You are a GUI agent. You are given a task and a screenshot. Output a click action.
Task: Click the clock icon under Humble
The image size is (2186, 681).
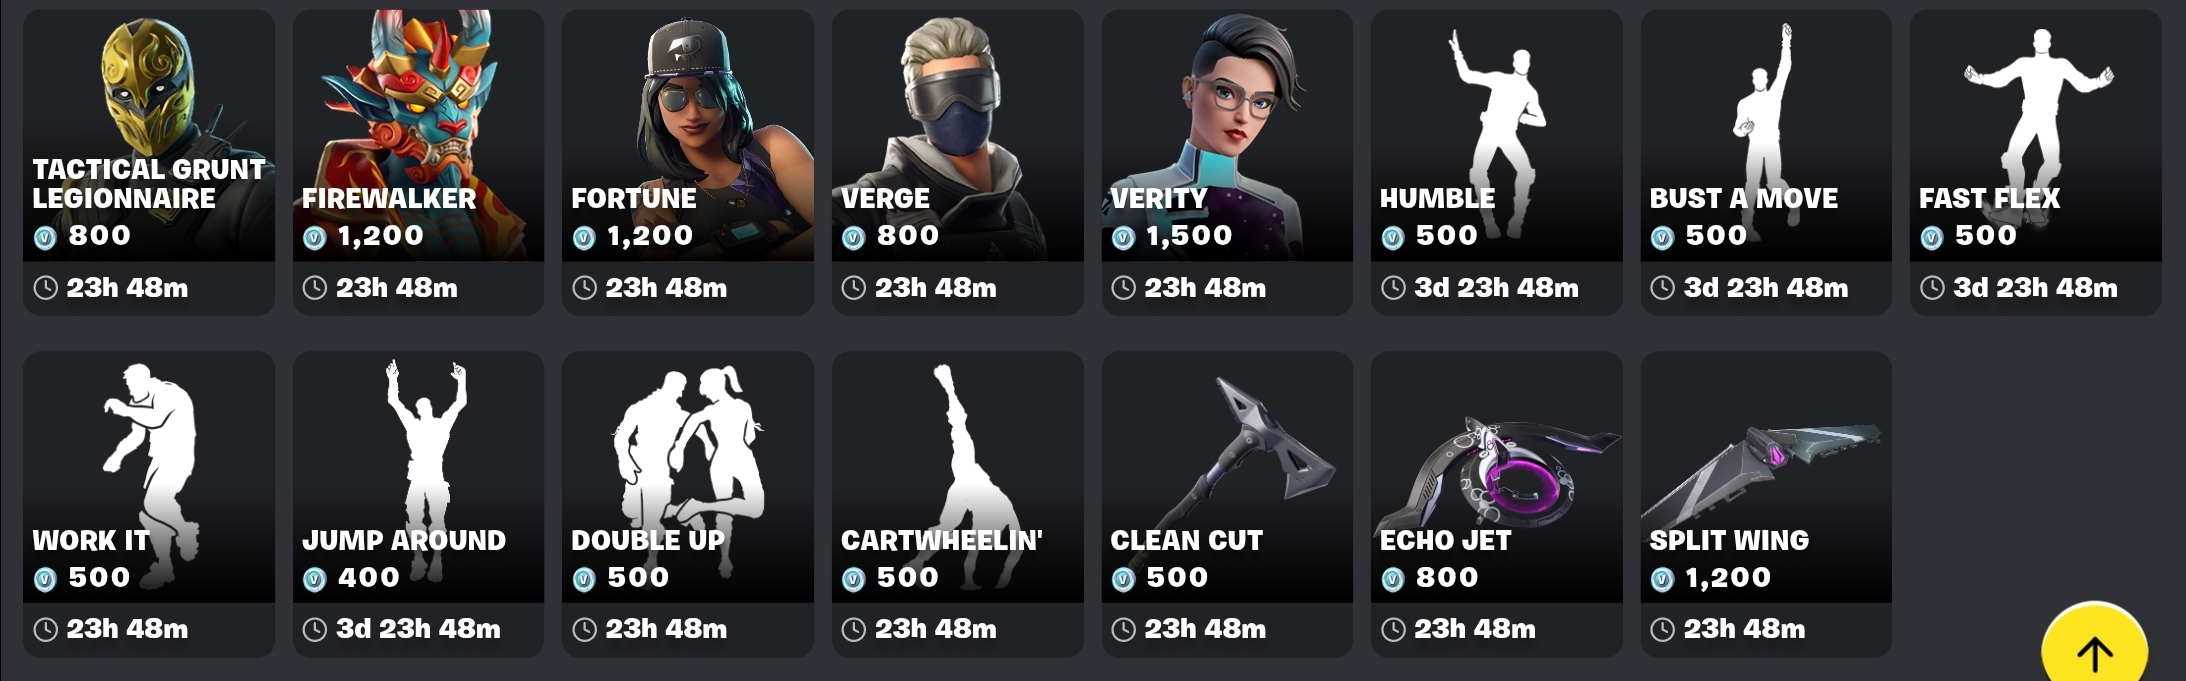1393,288
